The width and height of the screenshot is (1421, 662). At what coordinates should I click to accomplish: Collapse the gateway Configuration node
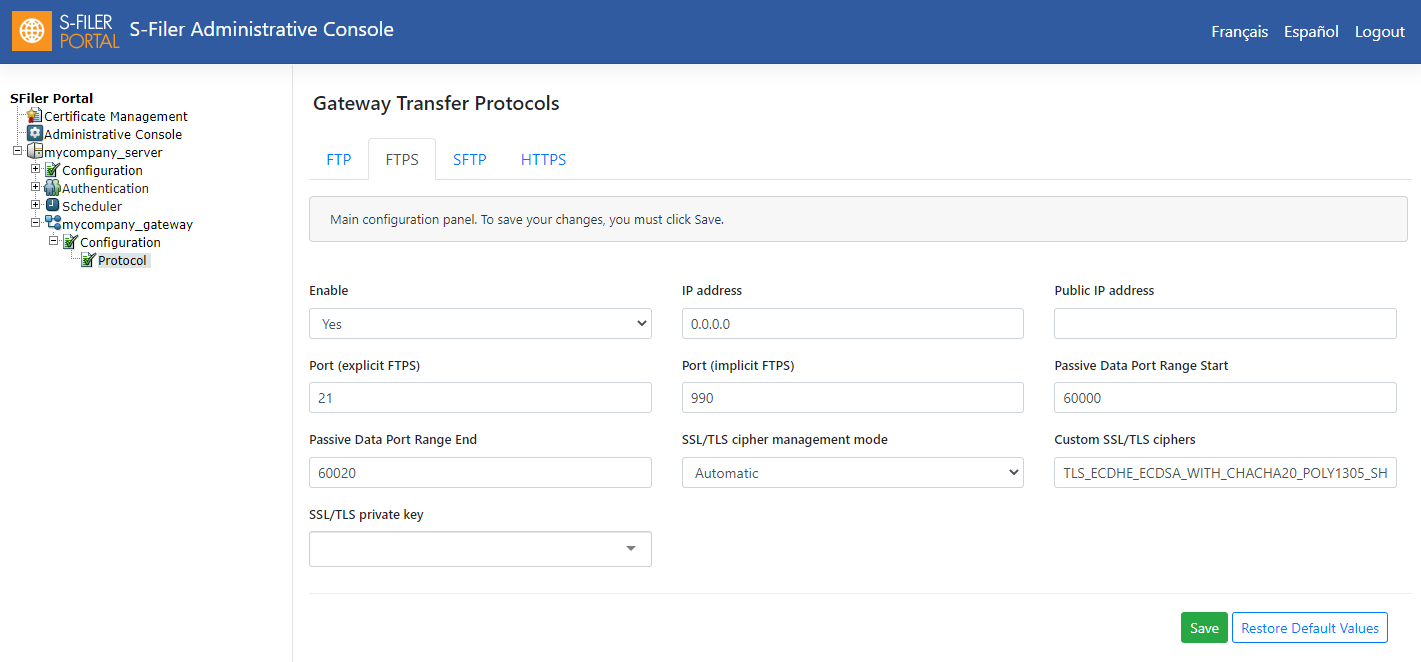click(x=54, y=241)
